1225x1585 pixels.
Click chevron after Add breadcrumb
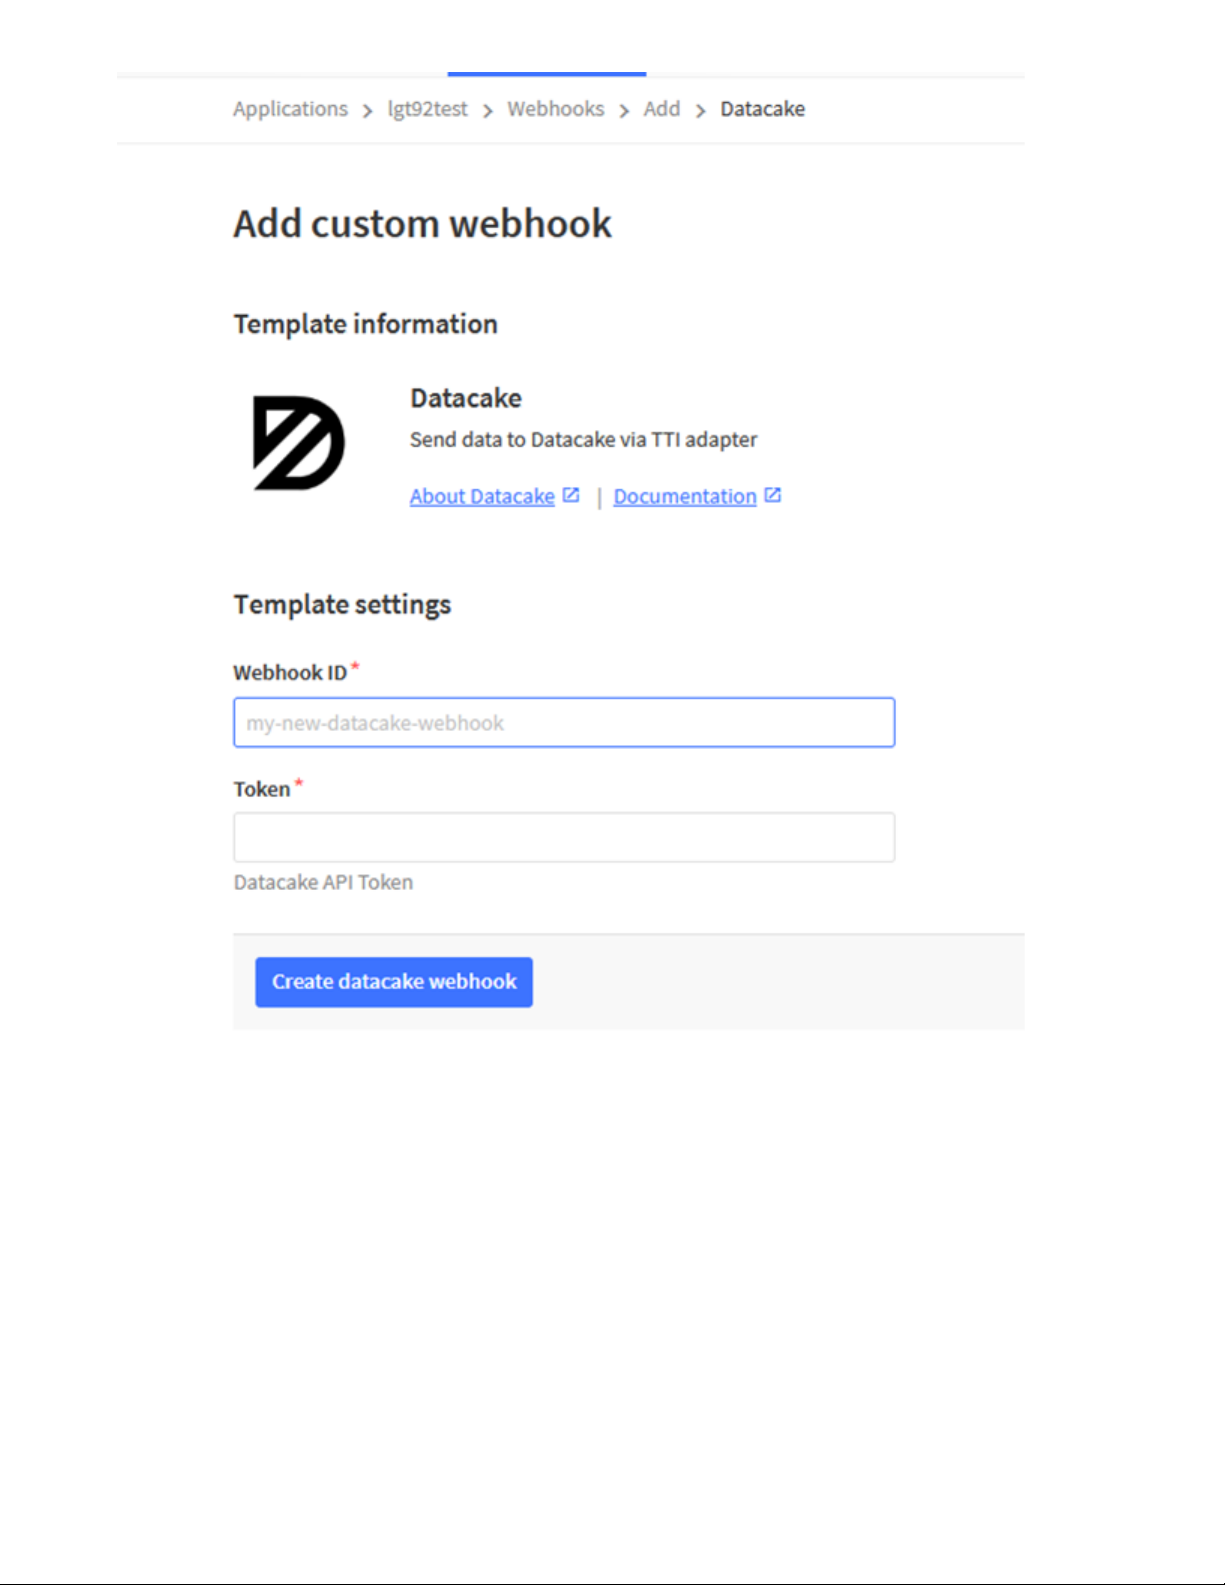point(700,111)
